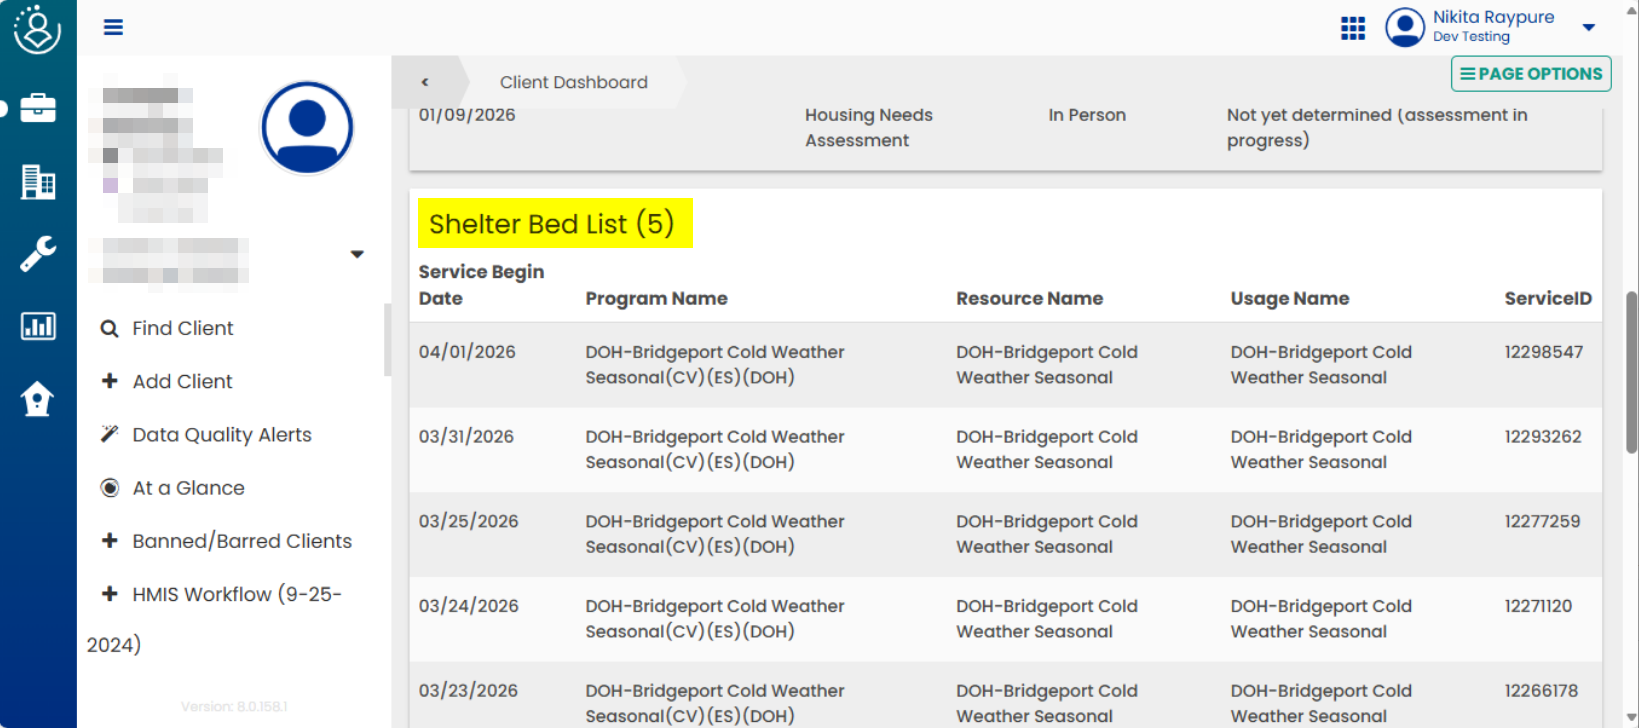Viewport: 1639px width, 728px height.
Task: Select Add Client menu item
Action: pos(182,381)
